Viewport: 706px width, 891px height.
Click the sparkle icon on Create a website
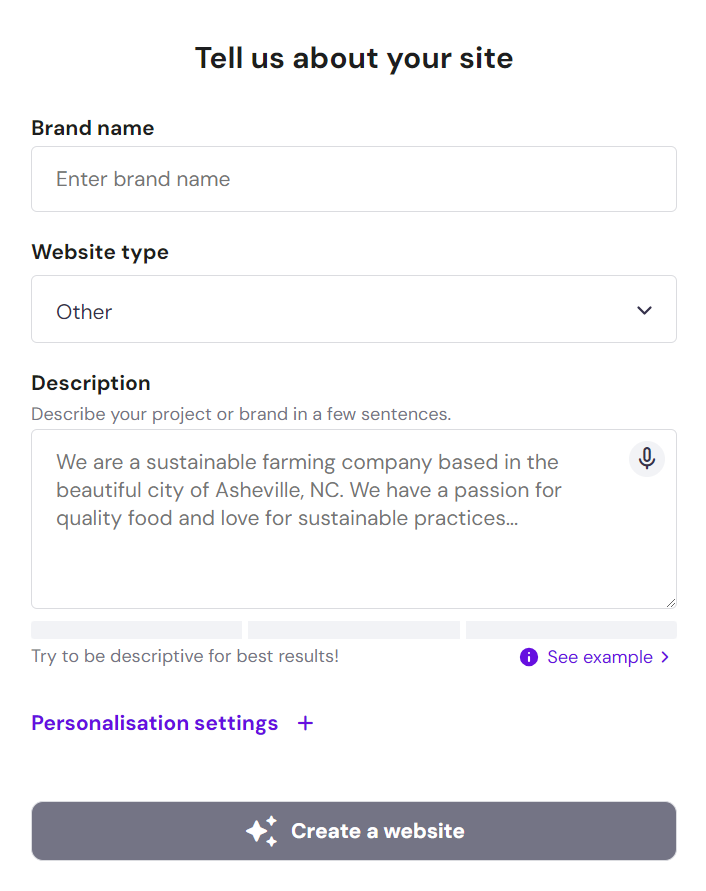tap(261, 831)
